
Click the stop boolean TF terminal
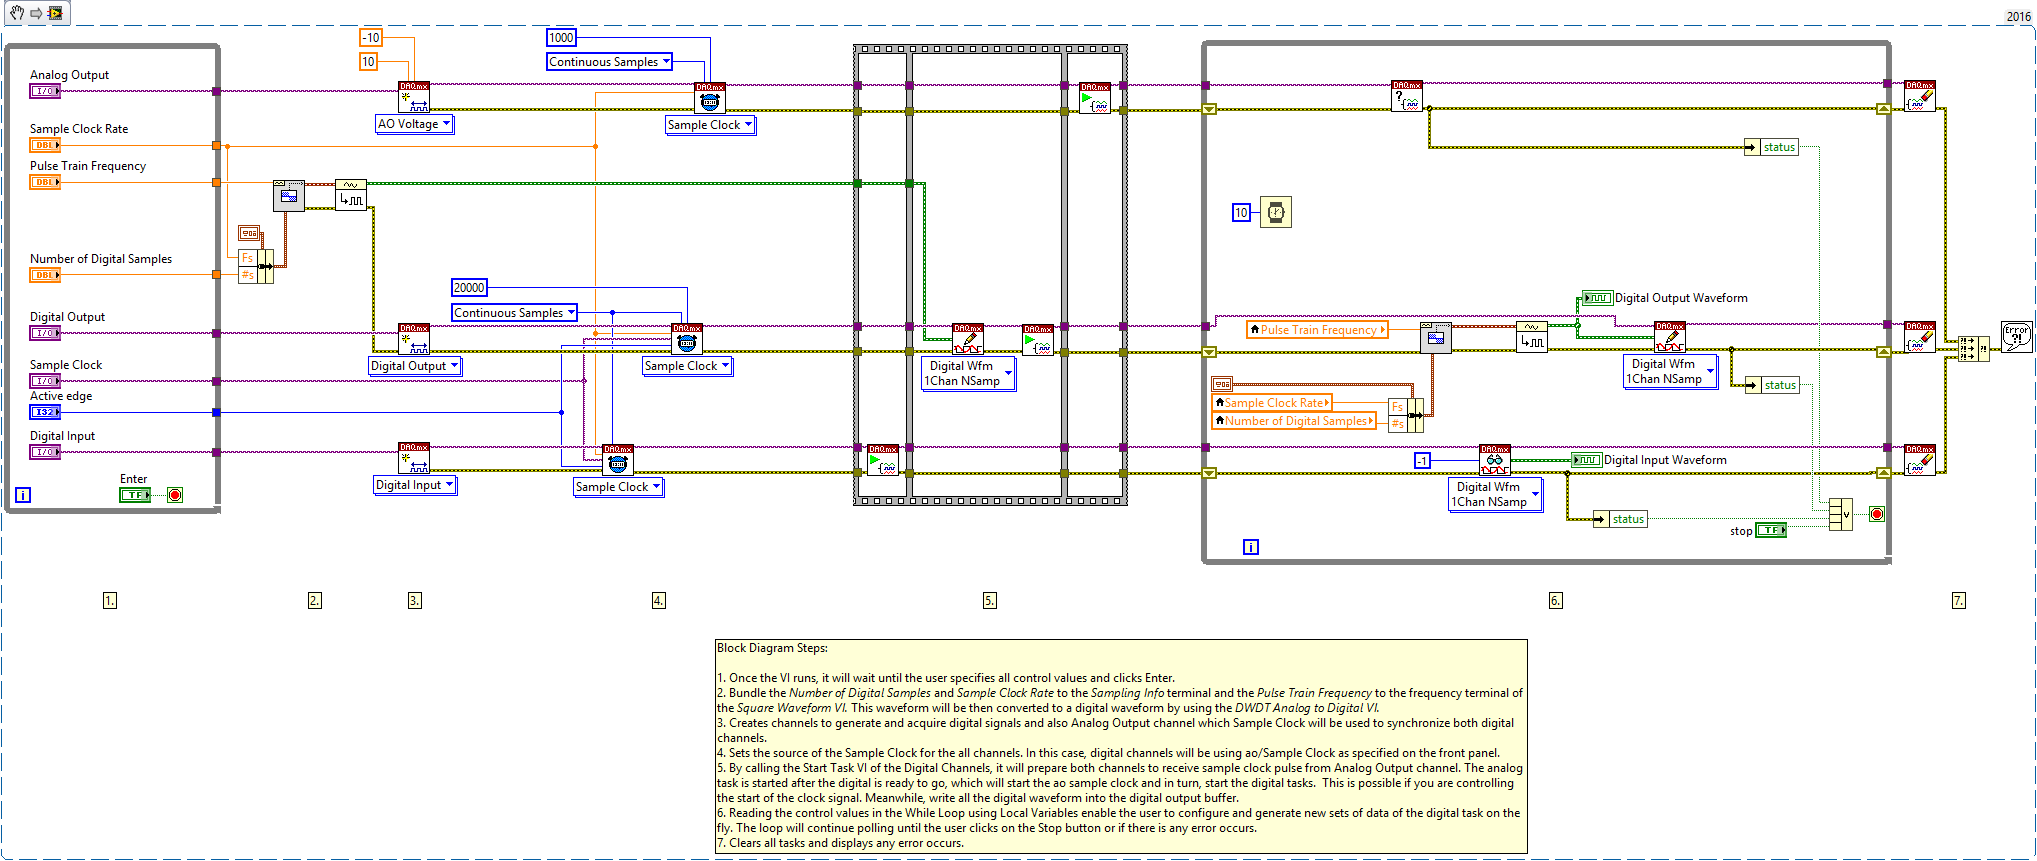(x=1771, y=530)
